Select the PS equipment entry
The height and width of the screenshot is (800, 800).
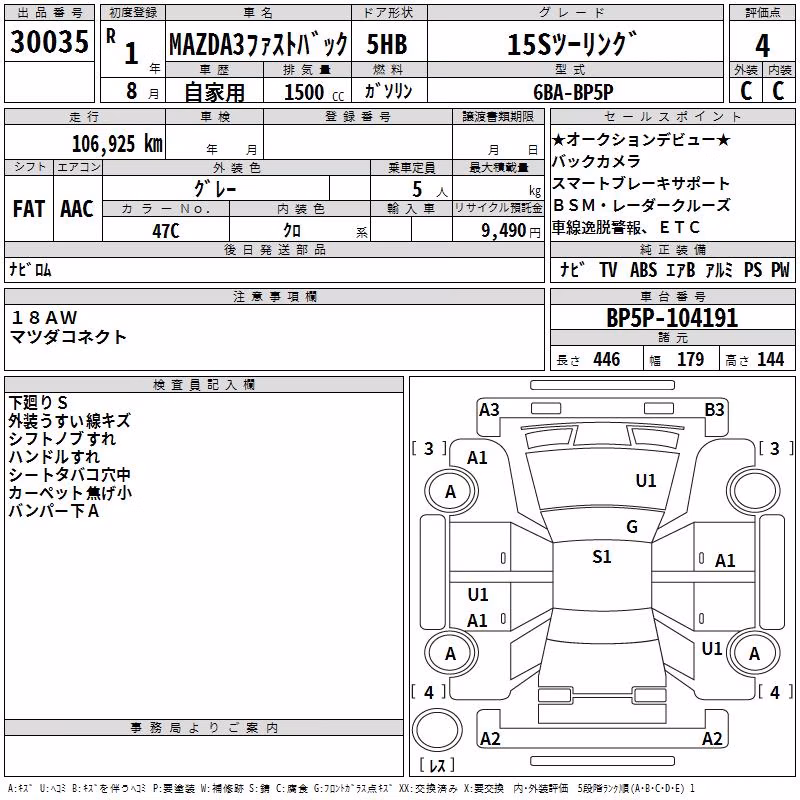pos(753,269)
